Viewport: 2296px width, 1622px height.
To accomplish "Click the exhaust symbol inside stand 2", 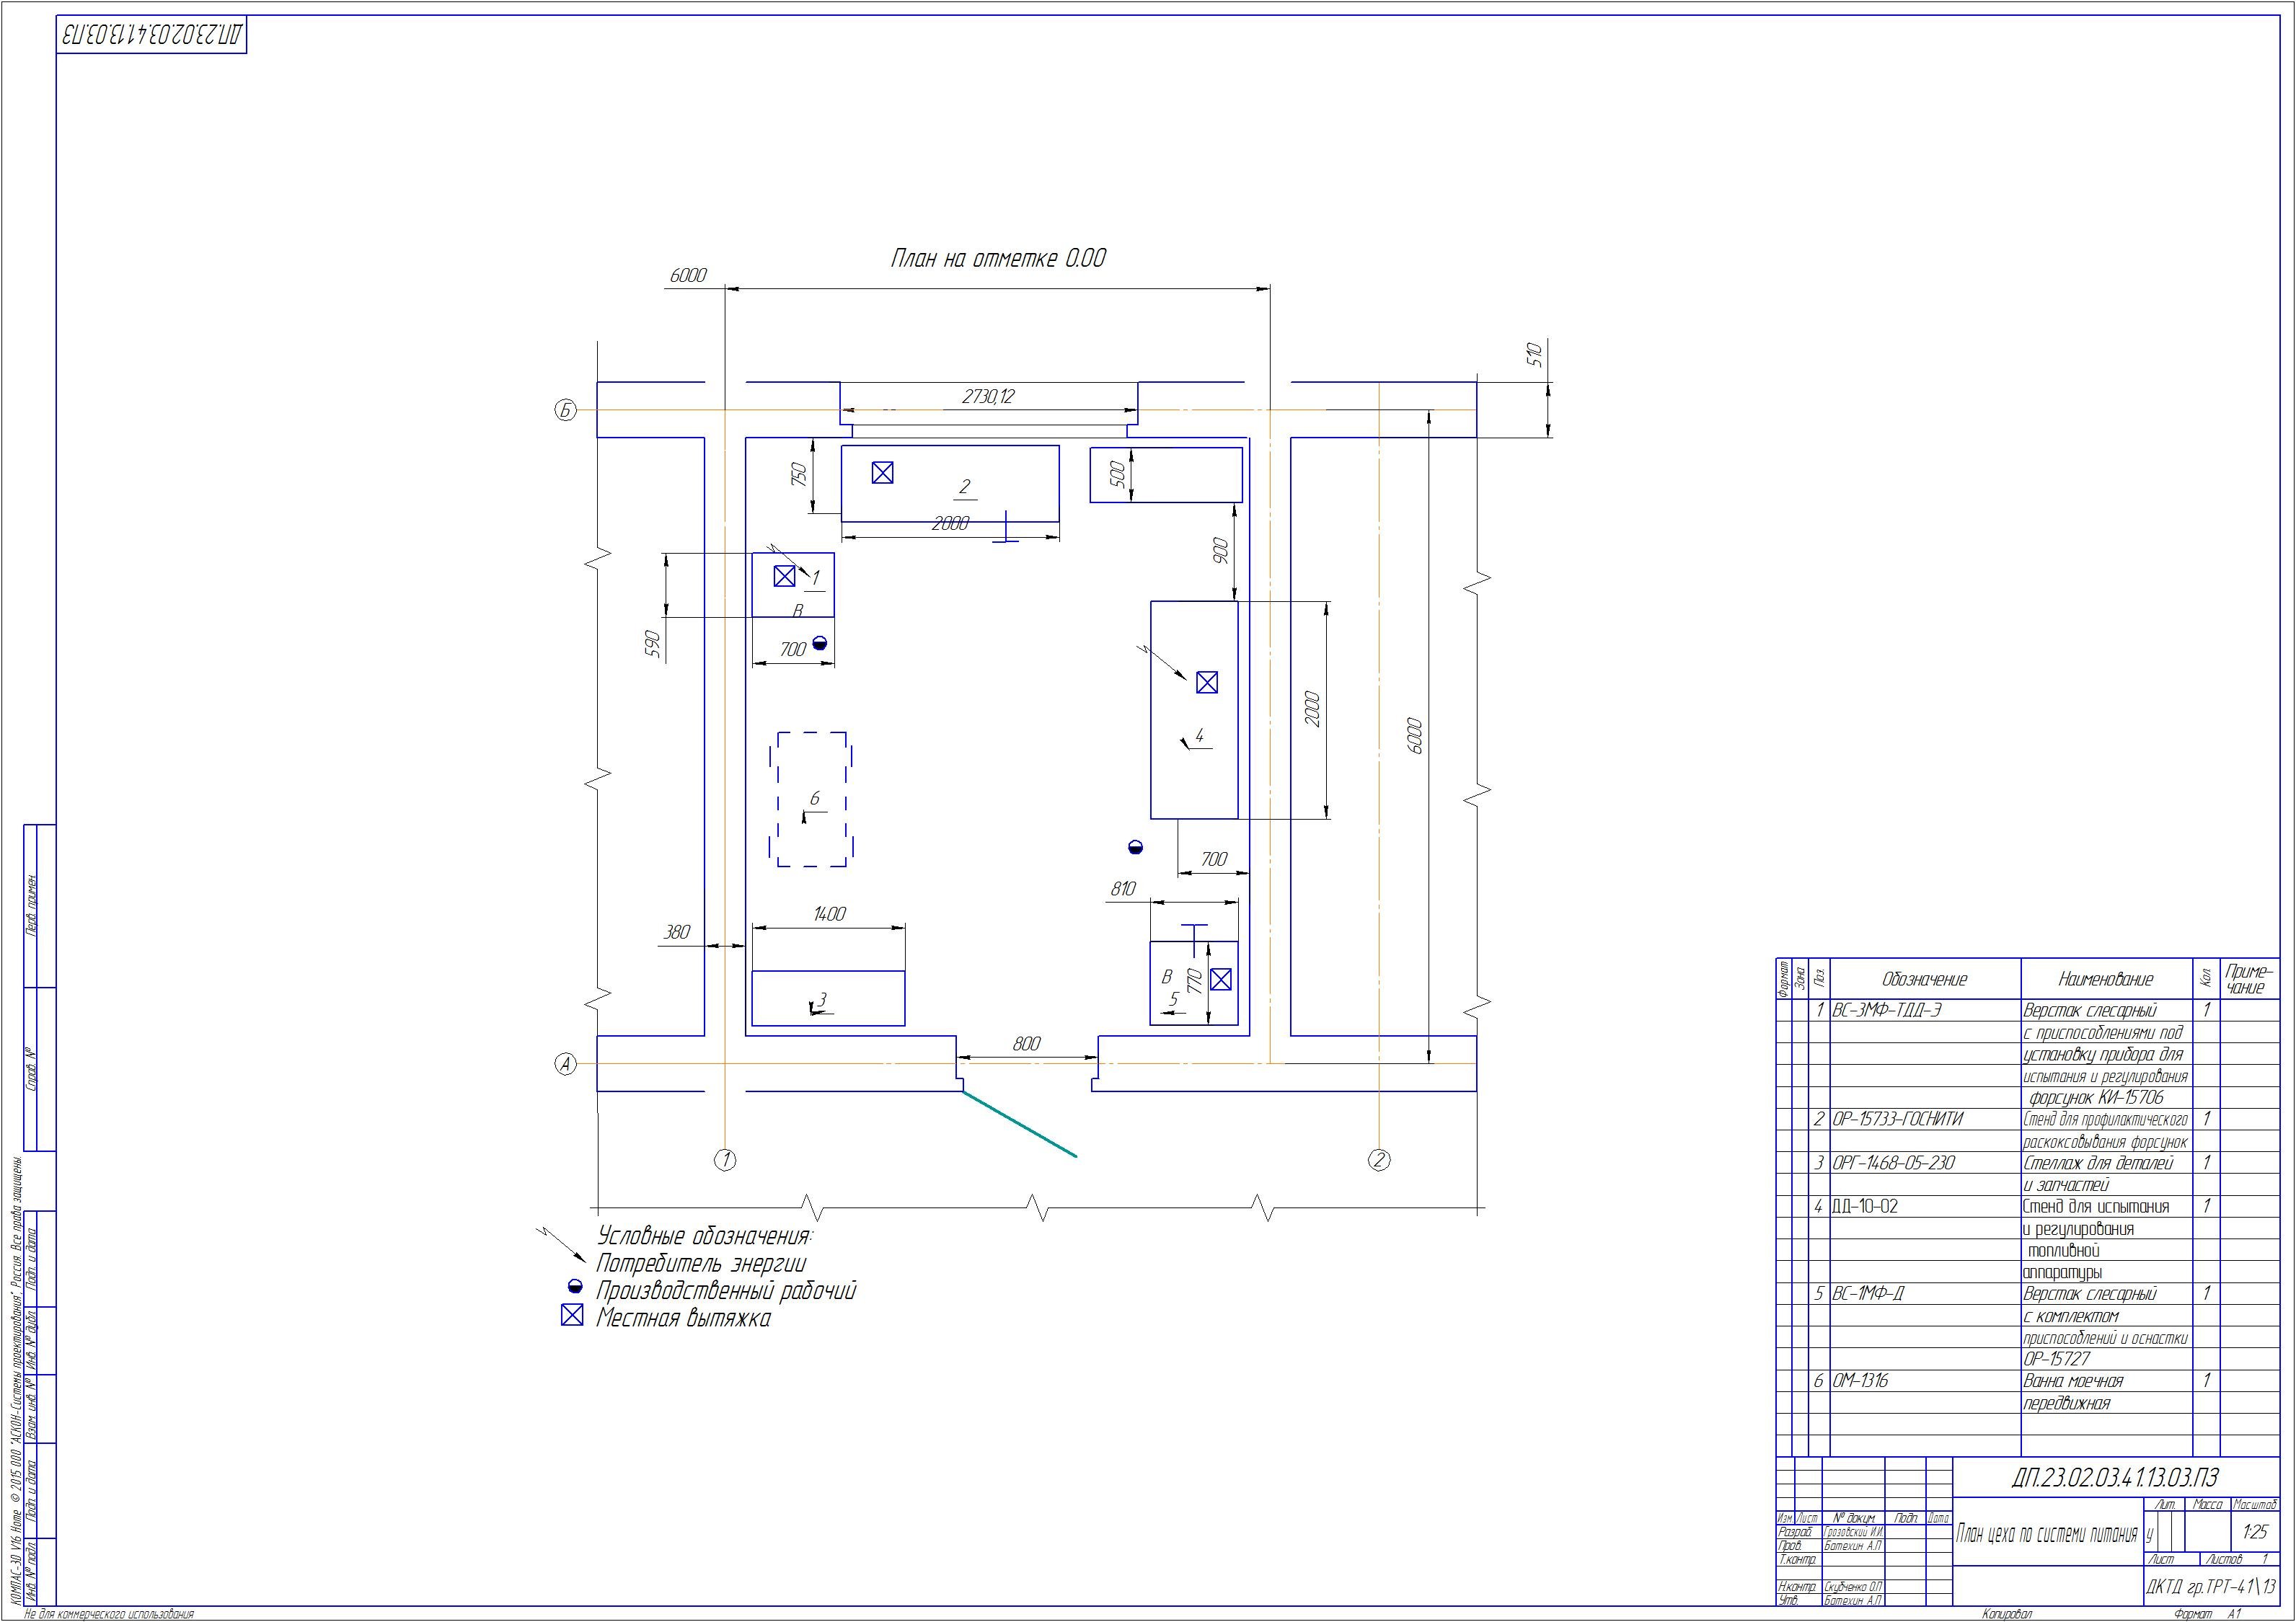I will click(x=882, y=473).
